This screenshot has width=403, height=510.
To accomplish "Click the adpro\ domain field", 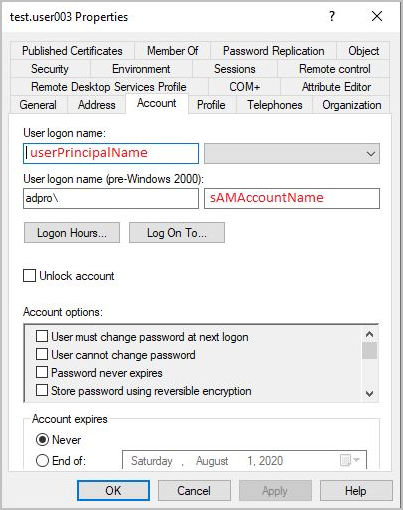I will point(111,199).
